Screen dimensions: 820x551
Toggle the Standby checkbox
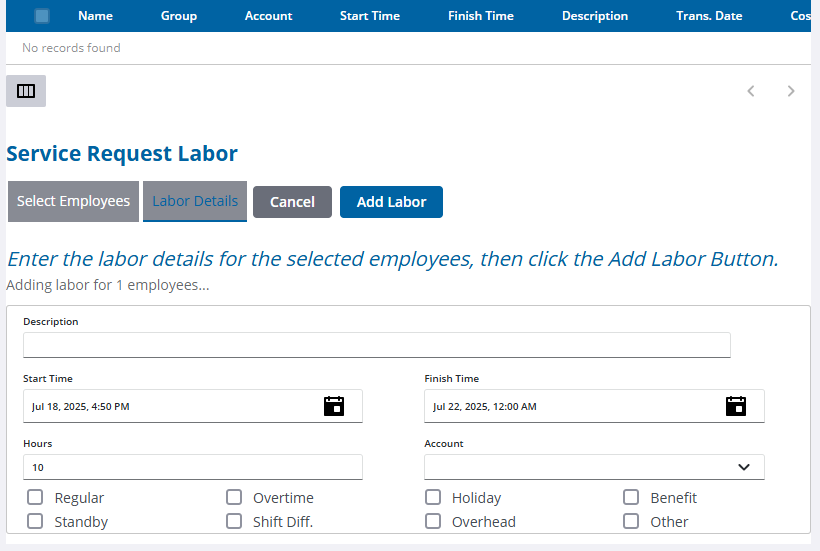pyautogui.click(x=35, y=521)
